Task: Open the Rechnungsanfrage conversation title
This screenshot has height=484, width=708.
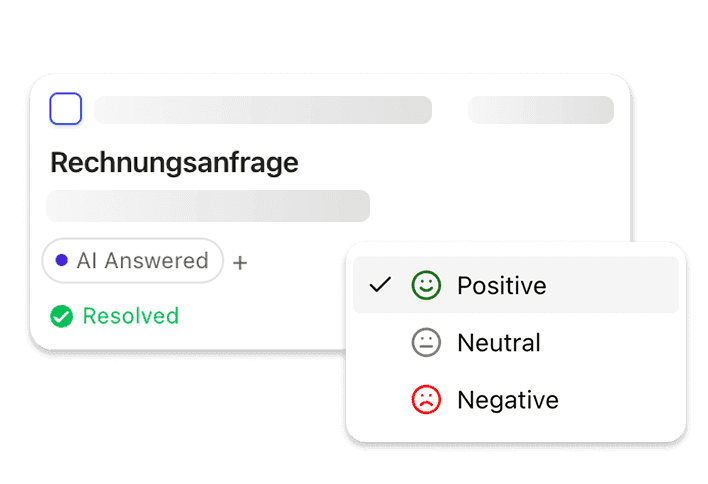Action: [174, 163]
